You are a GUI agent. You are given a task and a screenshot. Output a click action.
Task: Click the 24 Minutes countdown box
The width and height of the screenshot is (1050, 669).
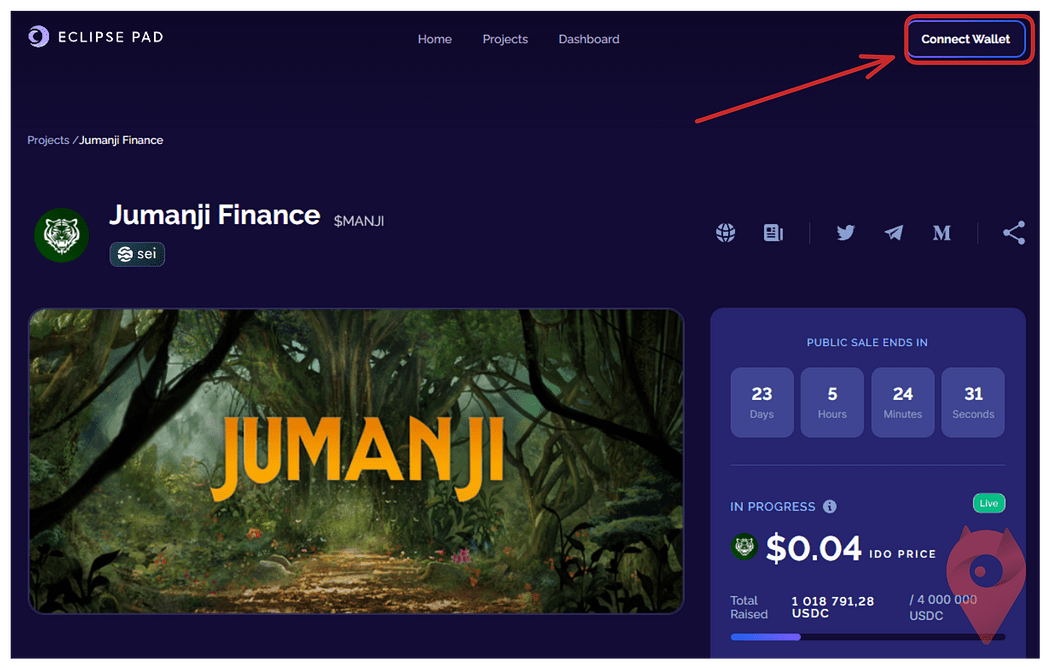(902, 402)
